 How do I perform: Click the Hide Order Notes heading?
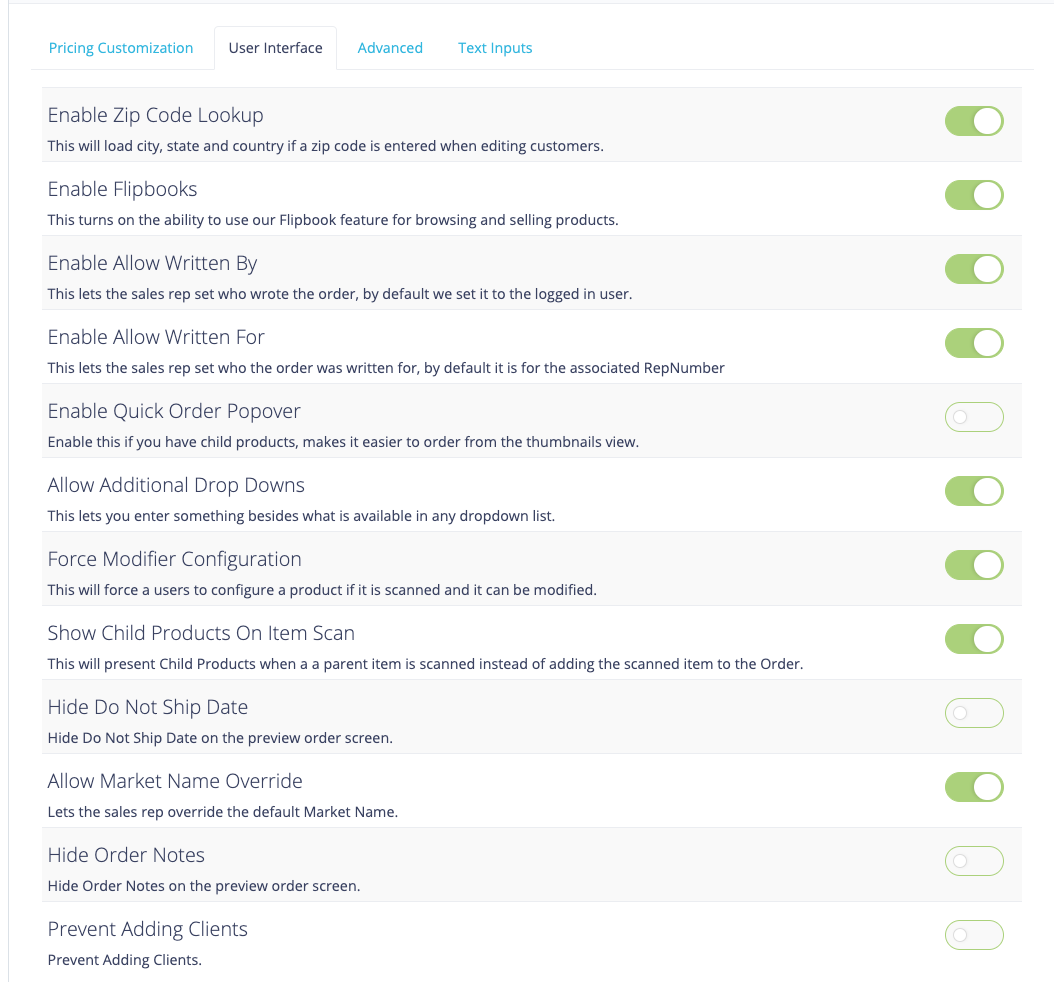click(126, 855)
